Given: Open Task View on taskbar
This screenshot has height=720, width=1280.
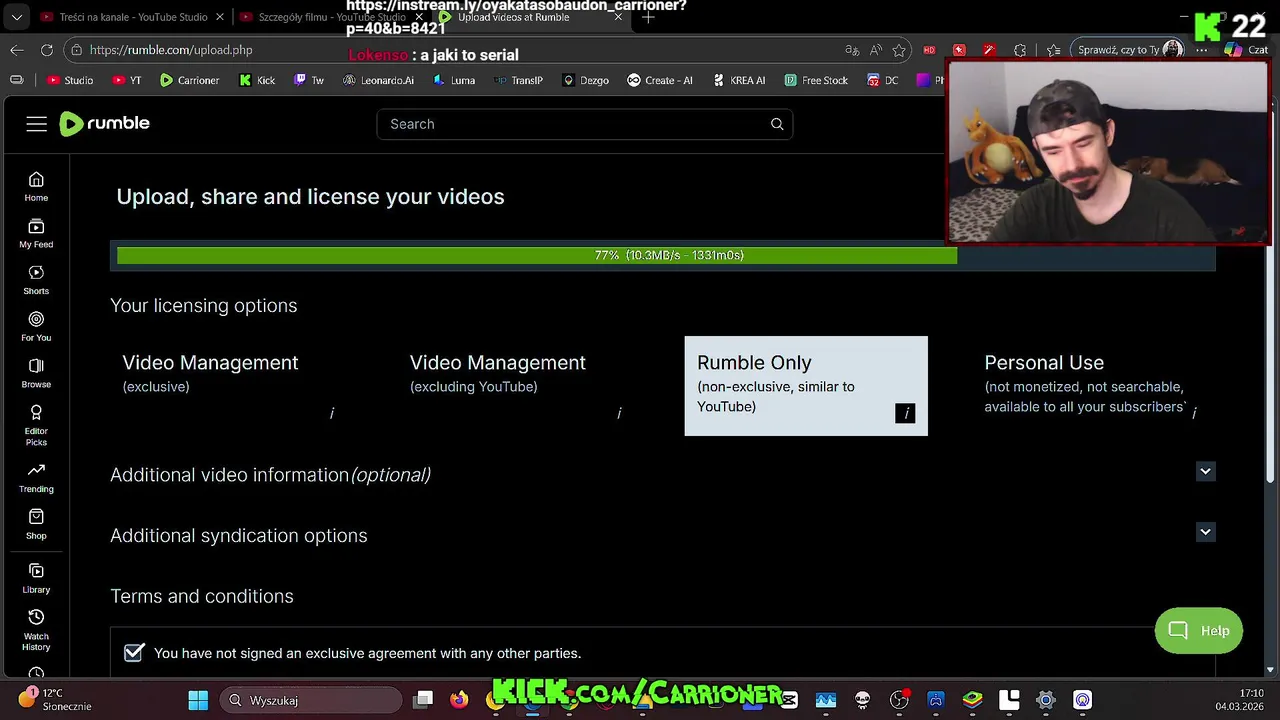Looking at the screenshot, I should point(424,700).
